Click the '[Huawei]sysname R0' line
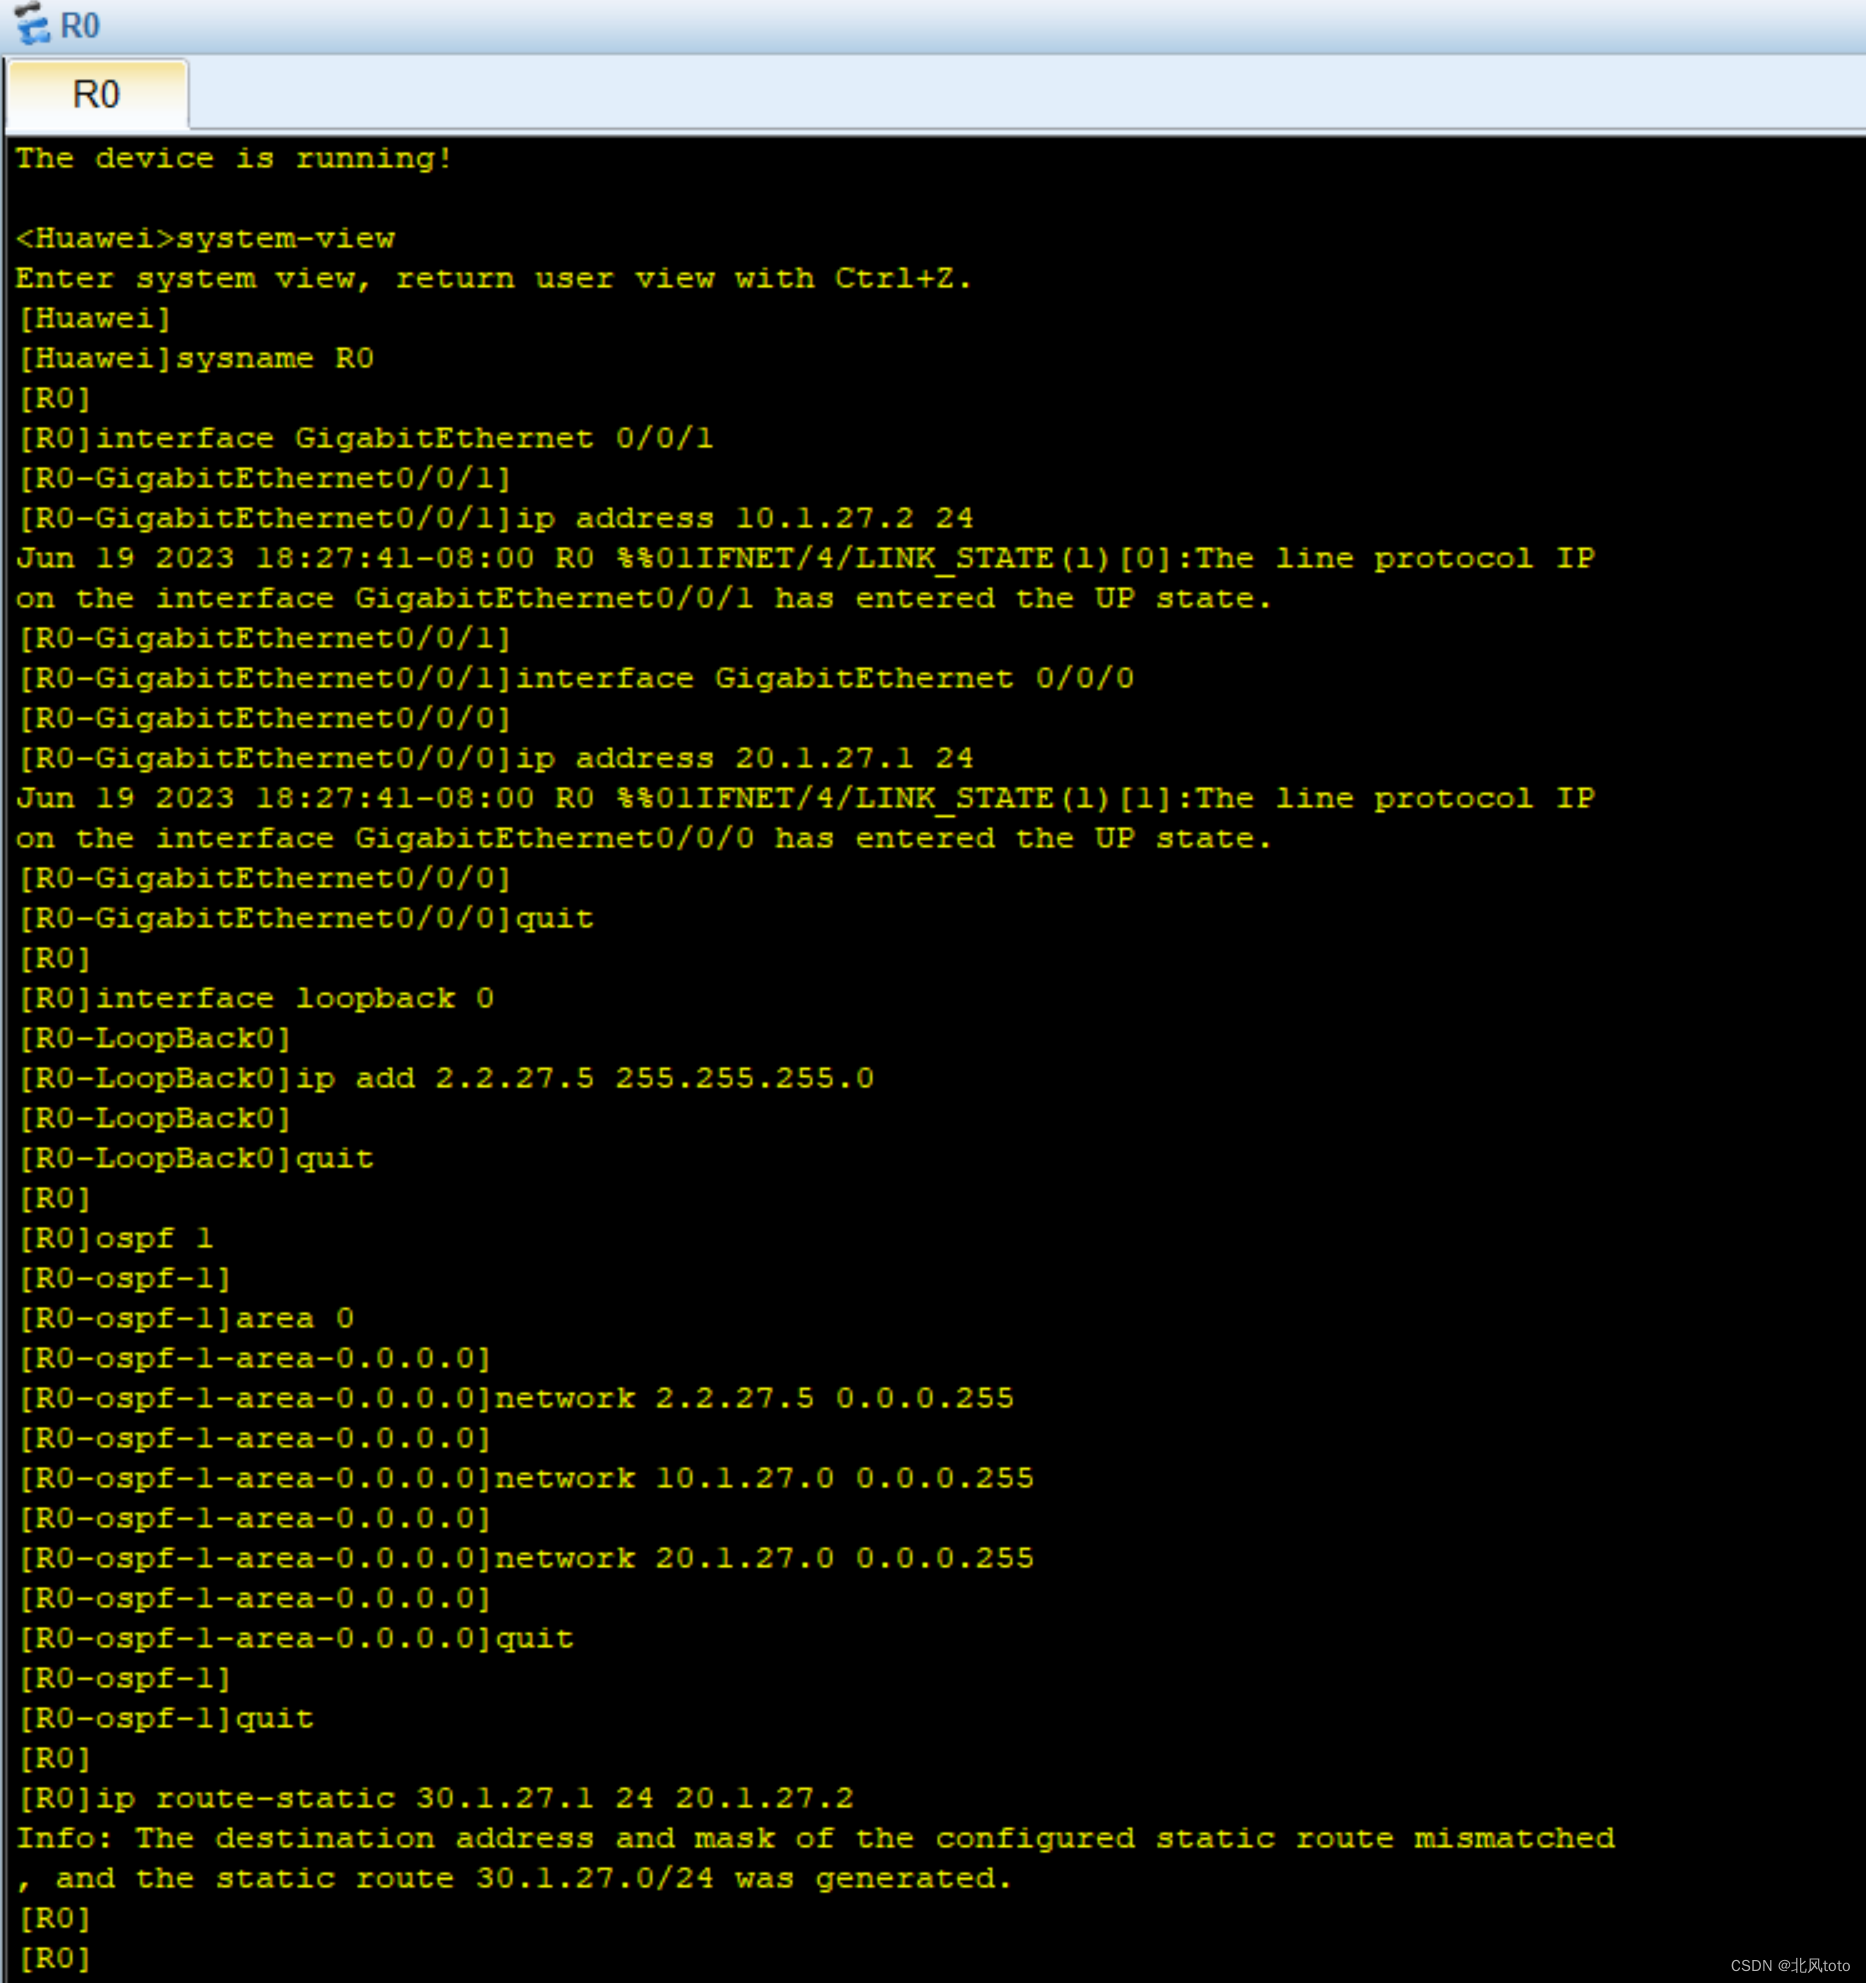This screenshot has width=1866, height=1983. (195, 358)
